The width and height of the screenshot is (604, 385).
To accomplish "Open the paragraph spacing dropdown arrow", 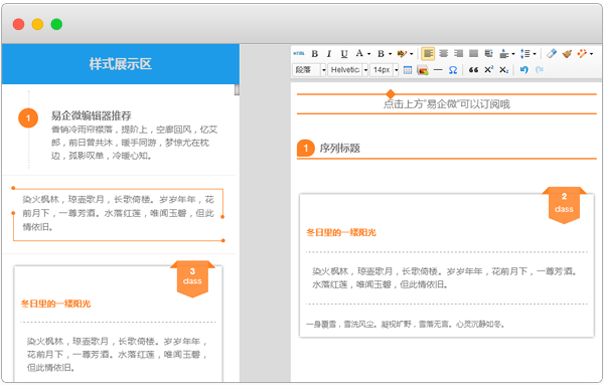I will tap(513, 54).
